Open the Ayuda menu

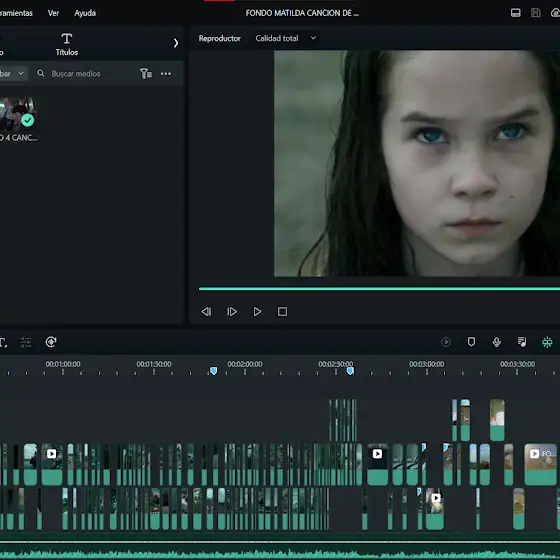pyautogui.click(x=85, y=13)
